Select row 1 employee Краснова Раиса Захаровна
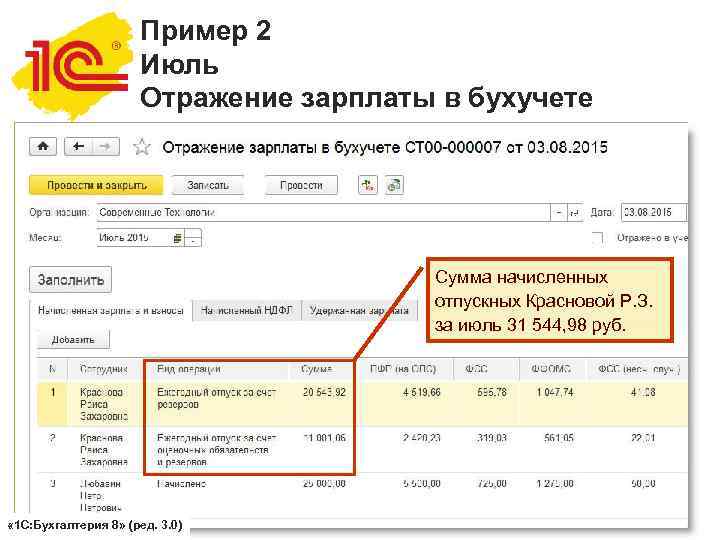Screen dimensions: 720x540 click(104, 404)
